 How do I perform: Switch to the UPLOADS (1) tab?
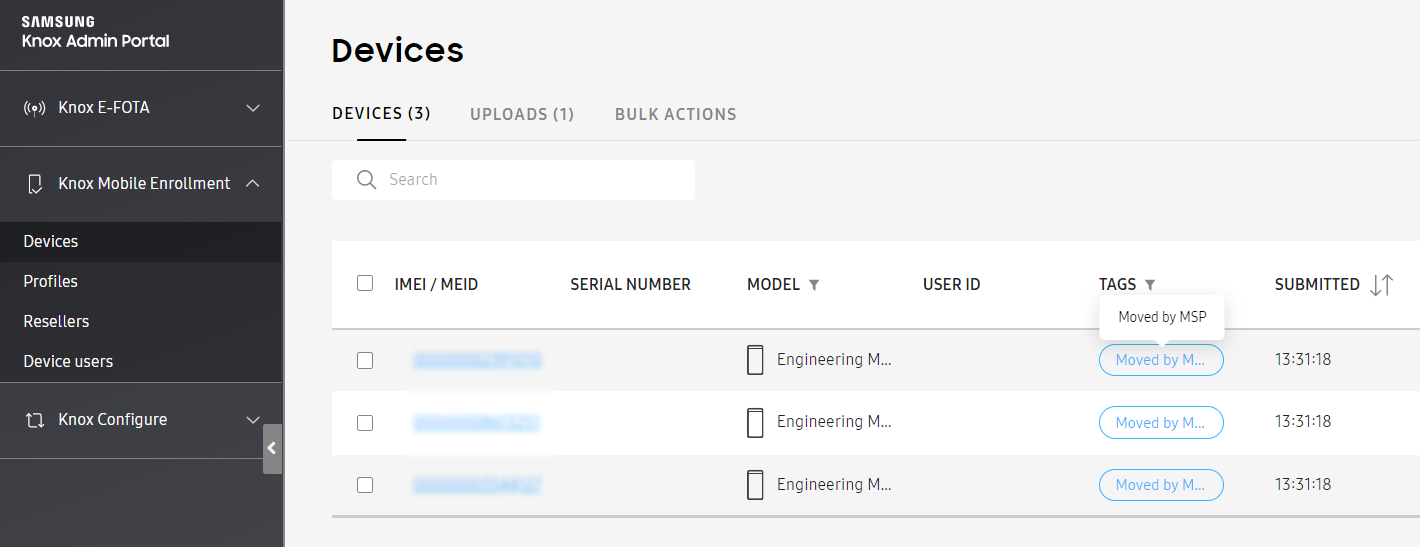click(x=522, y=114)
